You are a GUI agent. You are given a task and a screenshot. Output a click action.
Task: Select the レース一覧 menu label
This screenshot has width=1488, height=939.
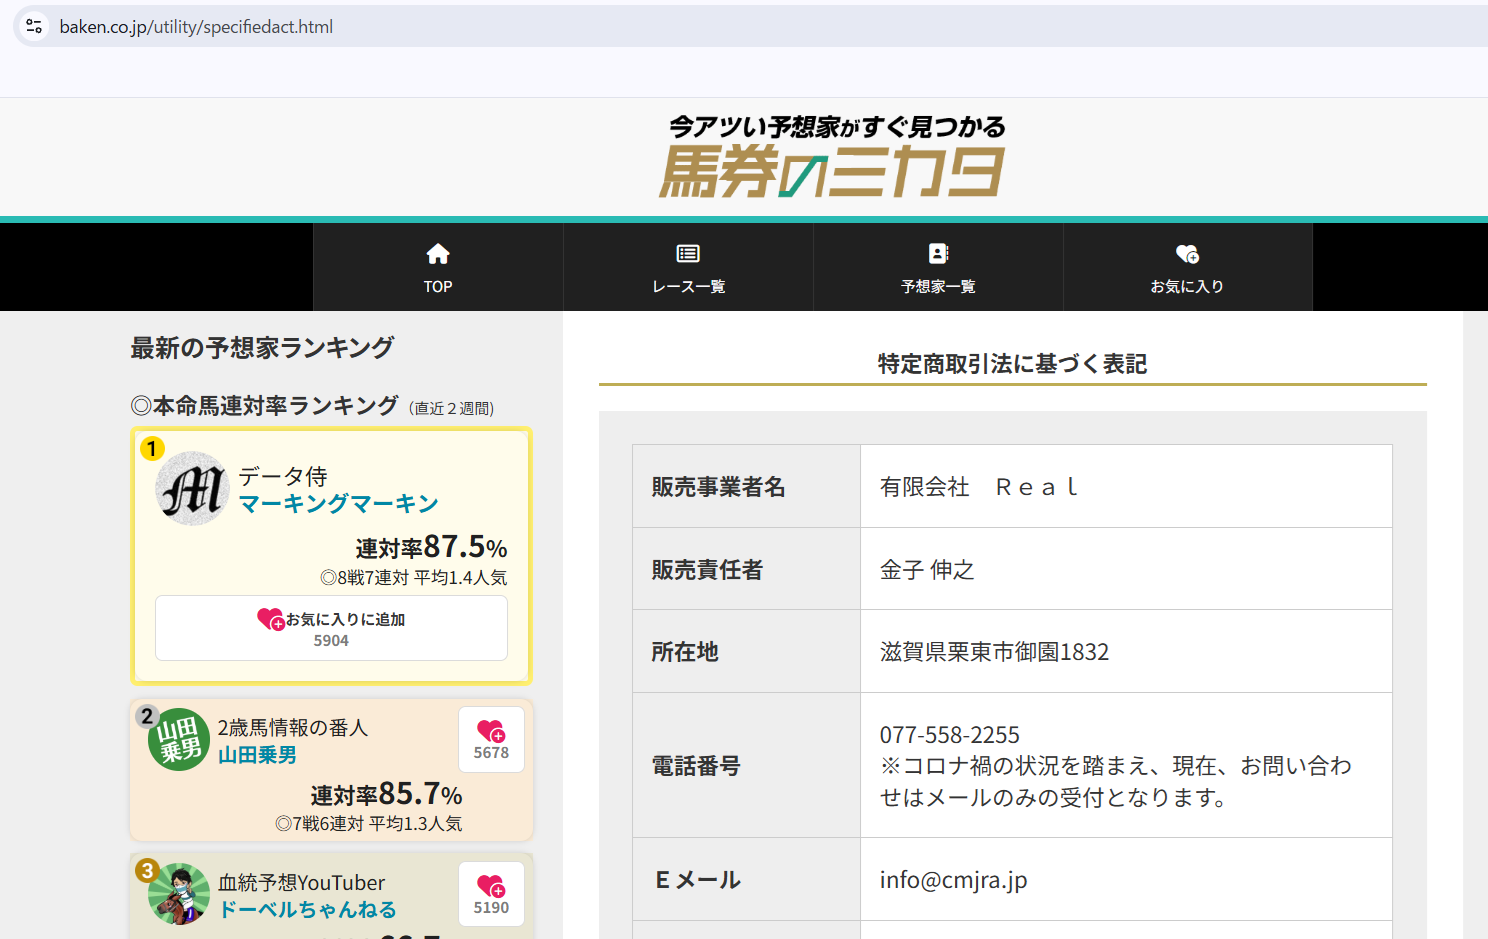point(688,287)
